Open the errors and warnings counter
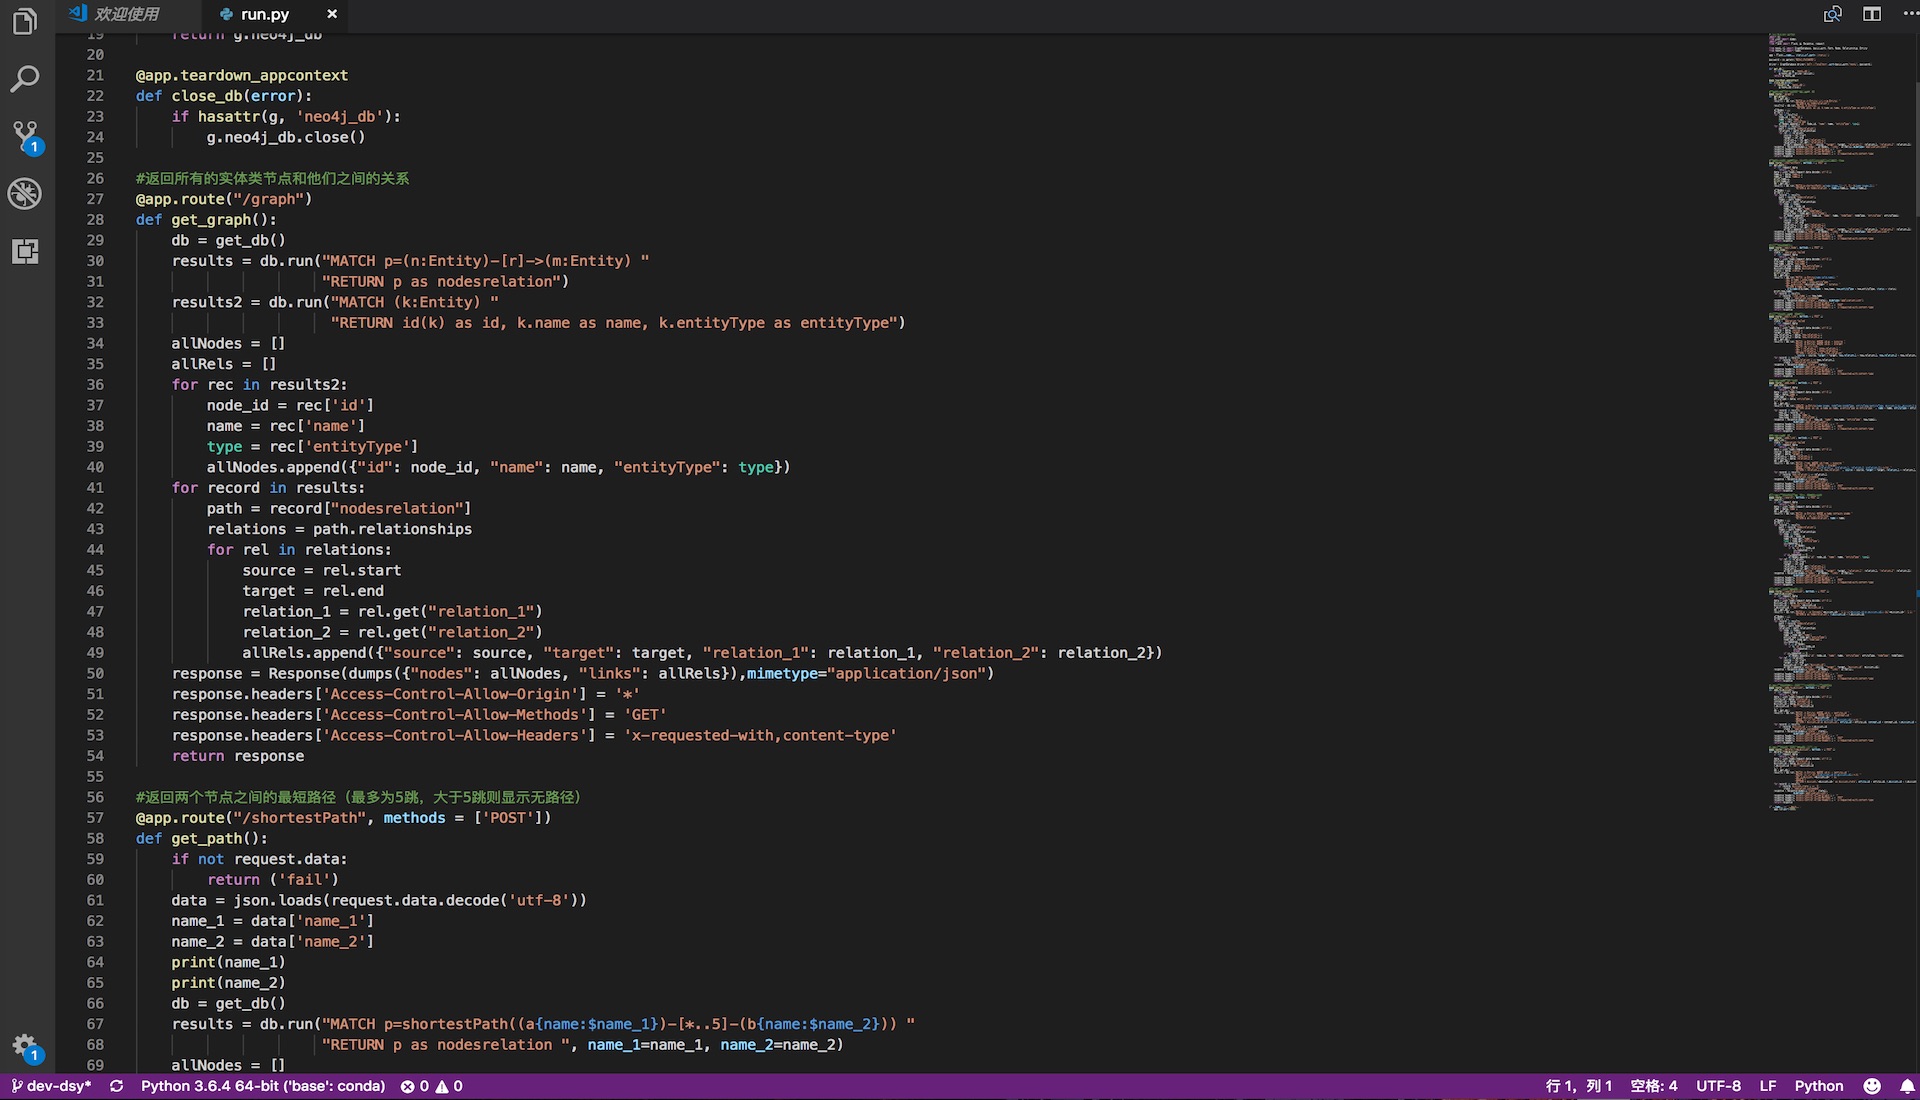This screenshot has width=1920, height=1100. pyautogui.click(x=431, y=1086)
